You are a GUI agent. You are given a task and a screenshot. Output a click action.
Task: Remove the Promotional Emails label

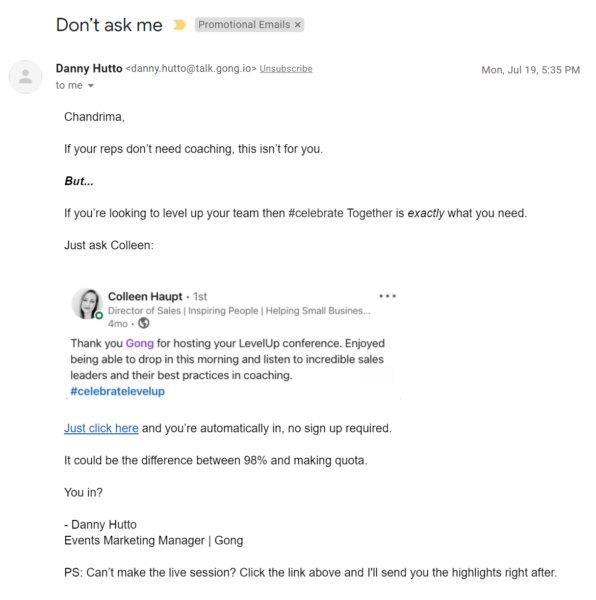(x=297, y=25)
